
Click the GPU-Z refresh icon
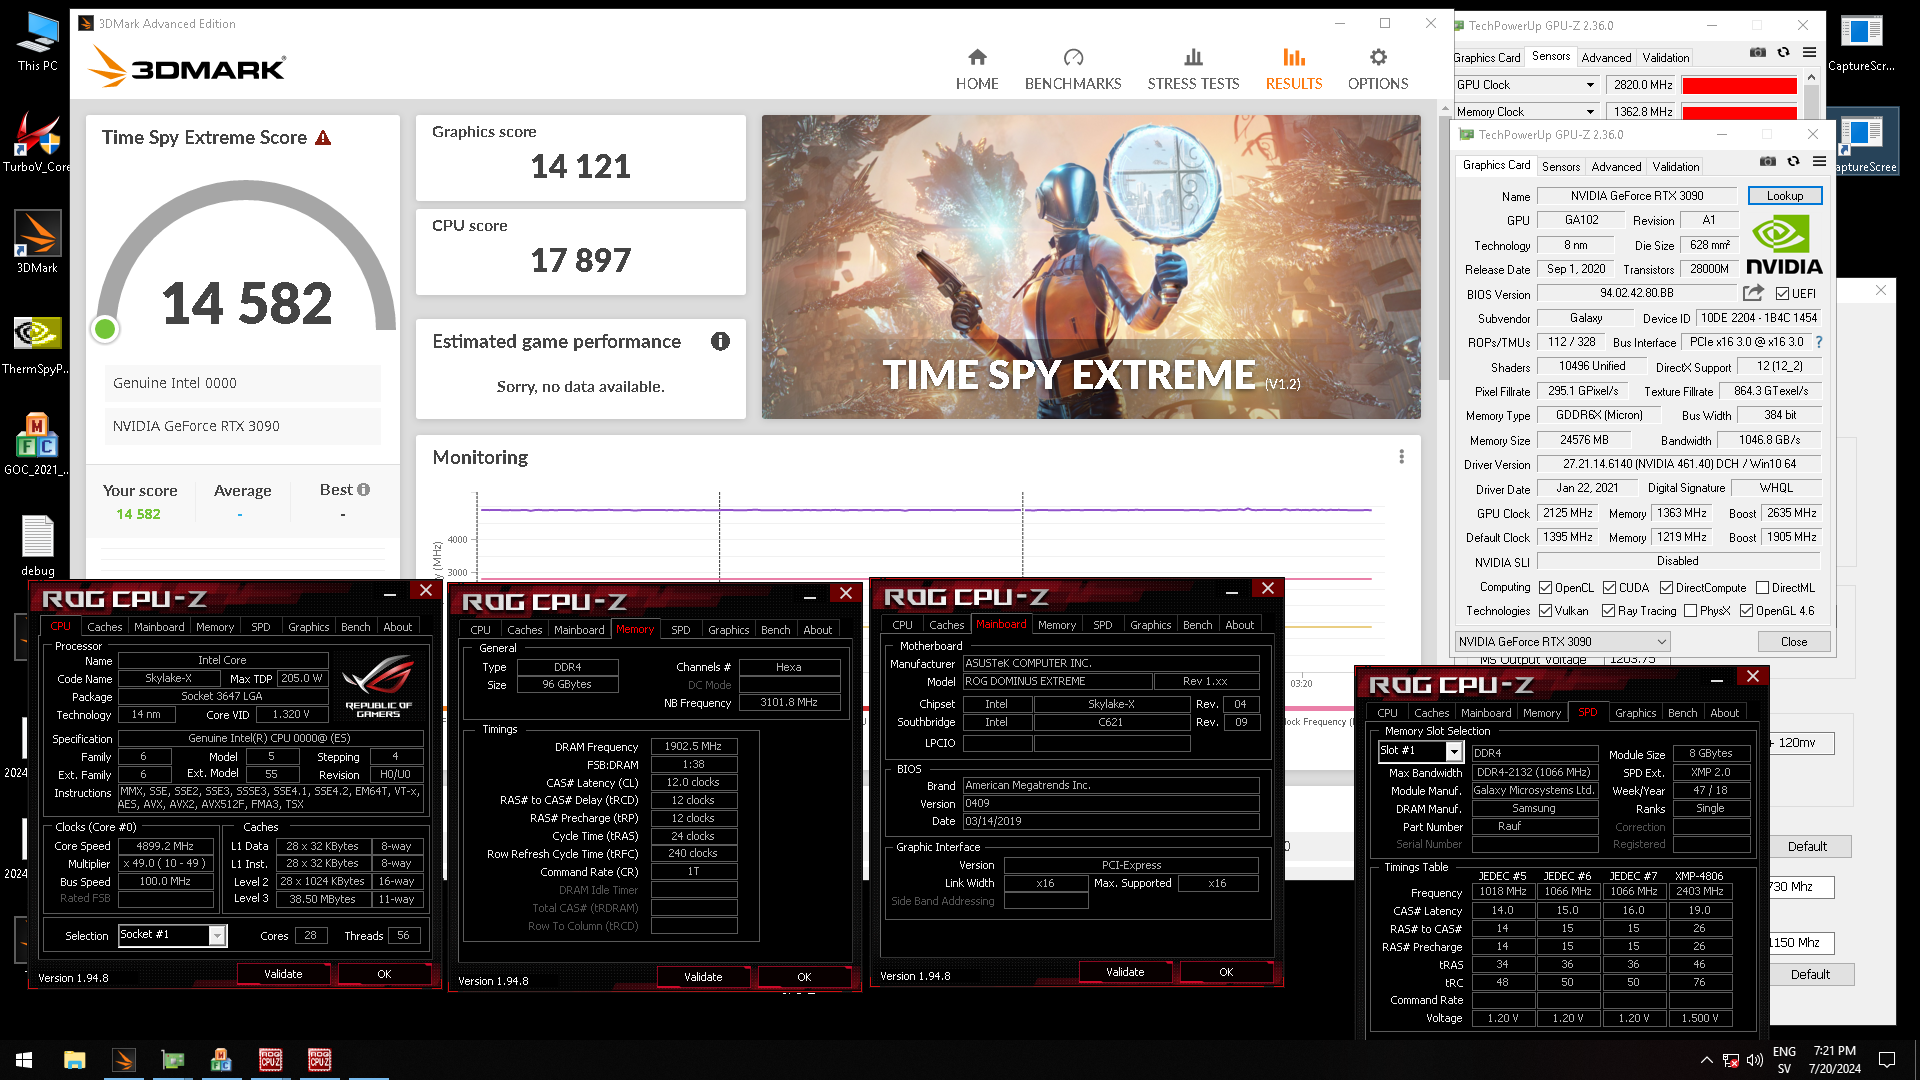click(x=1794, y=162)
